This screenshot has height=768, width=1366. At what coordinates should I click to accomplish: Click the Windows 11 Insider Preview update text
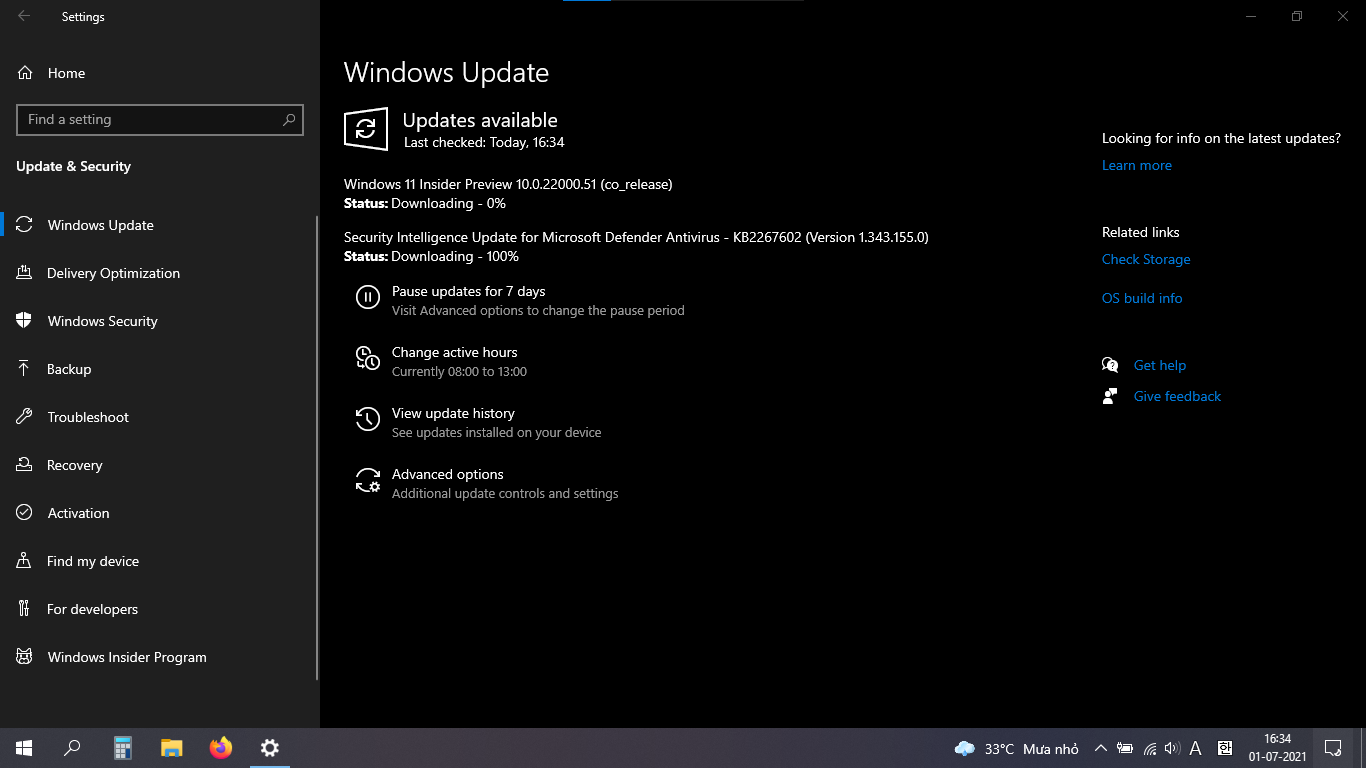(508, 184)
